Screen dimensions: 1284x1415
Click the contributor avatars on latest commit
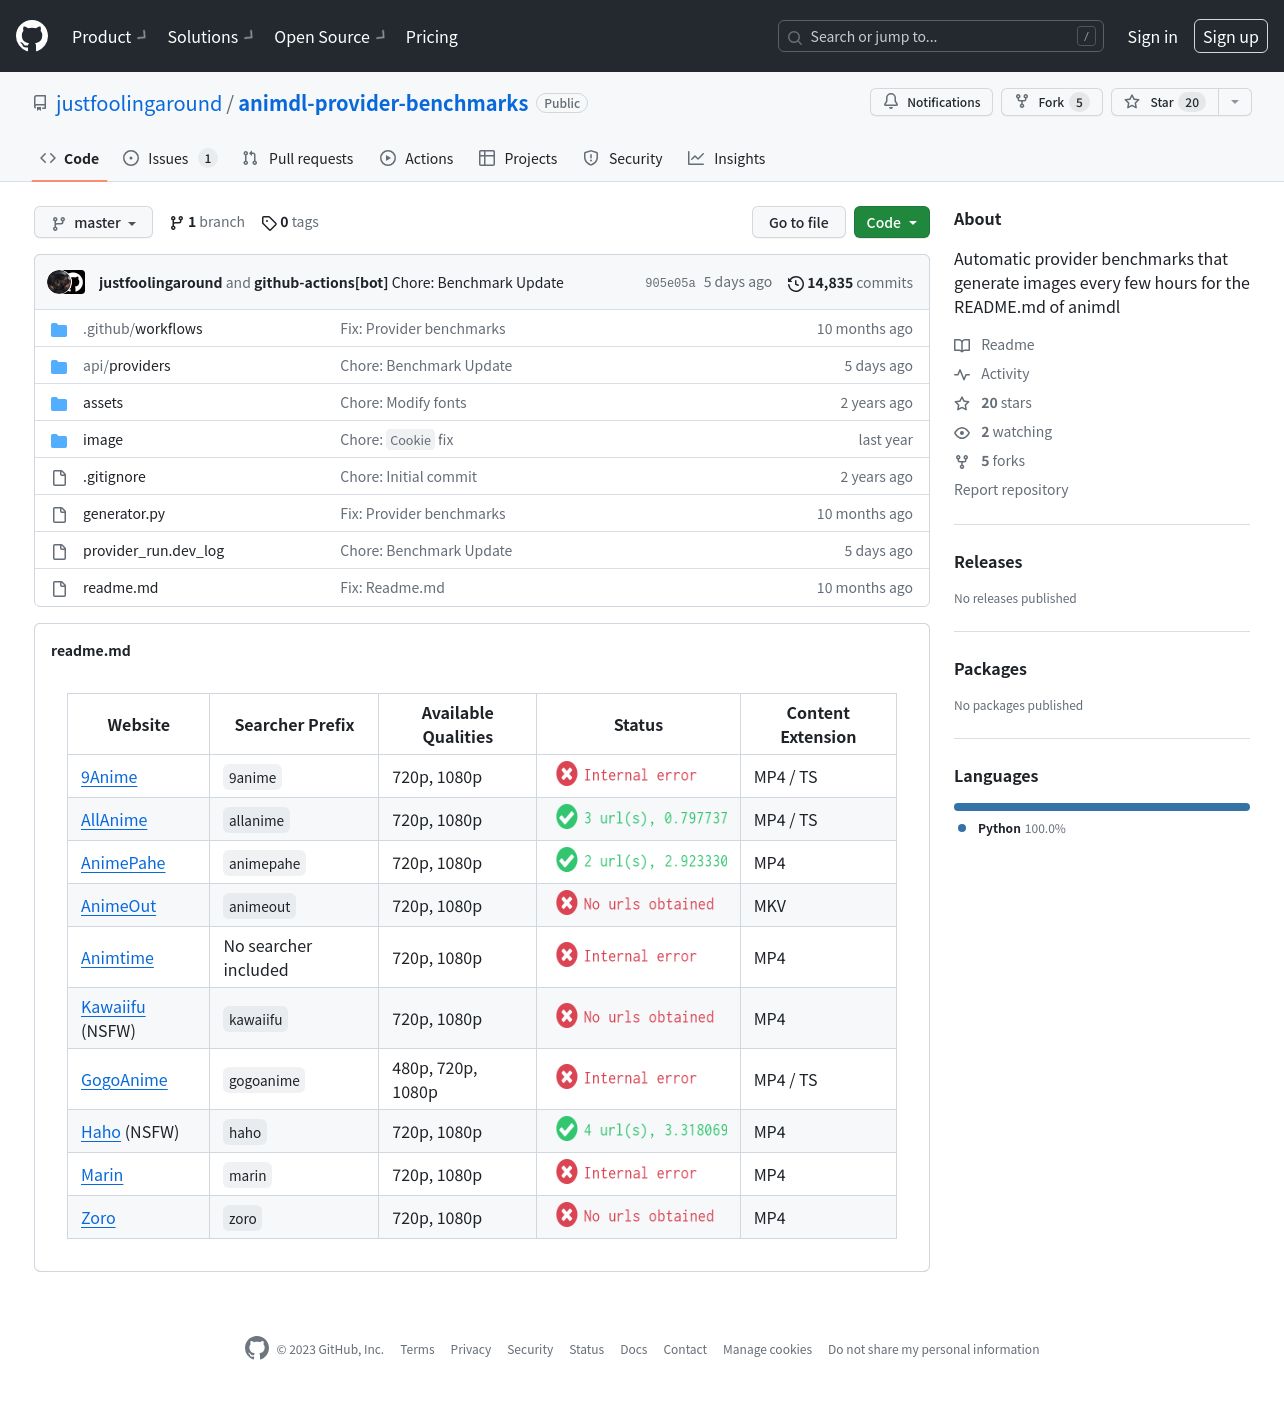(66, 282)
